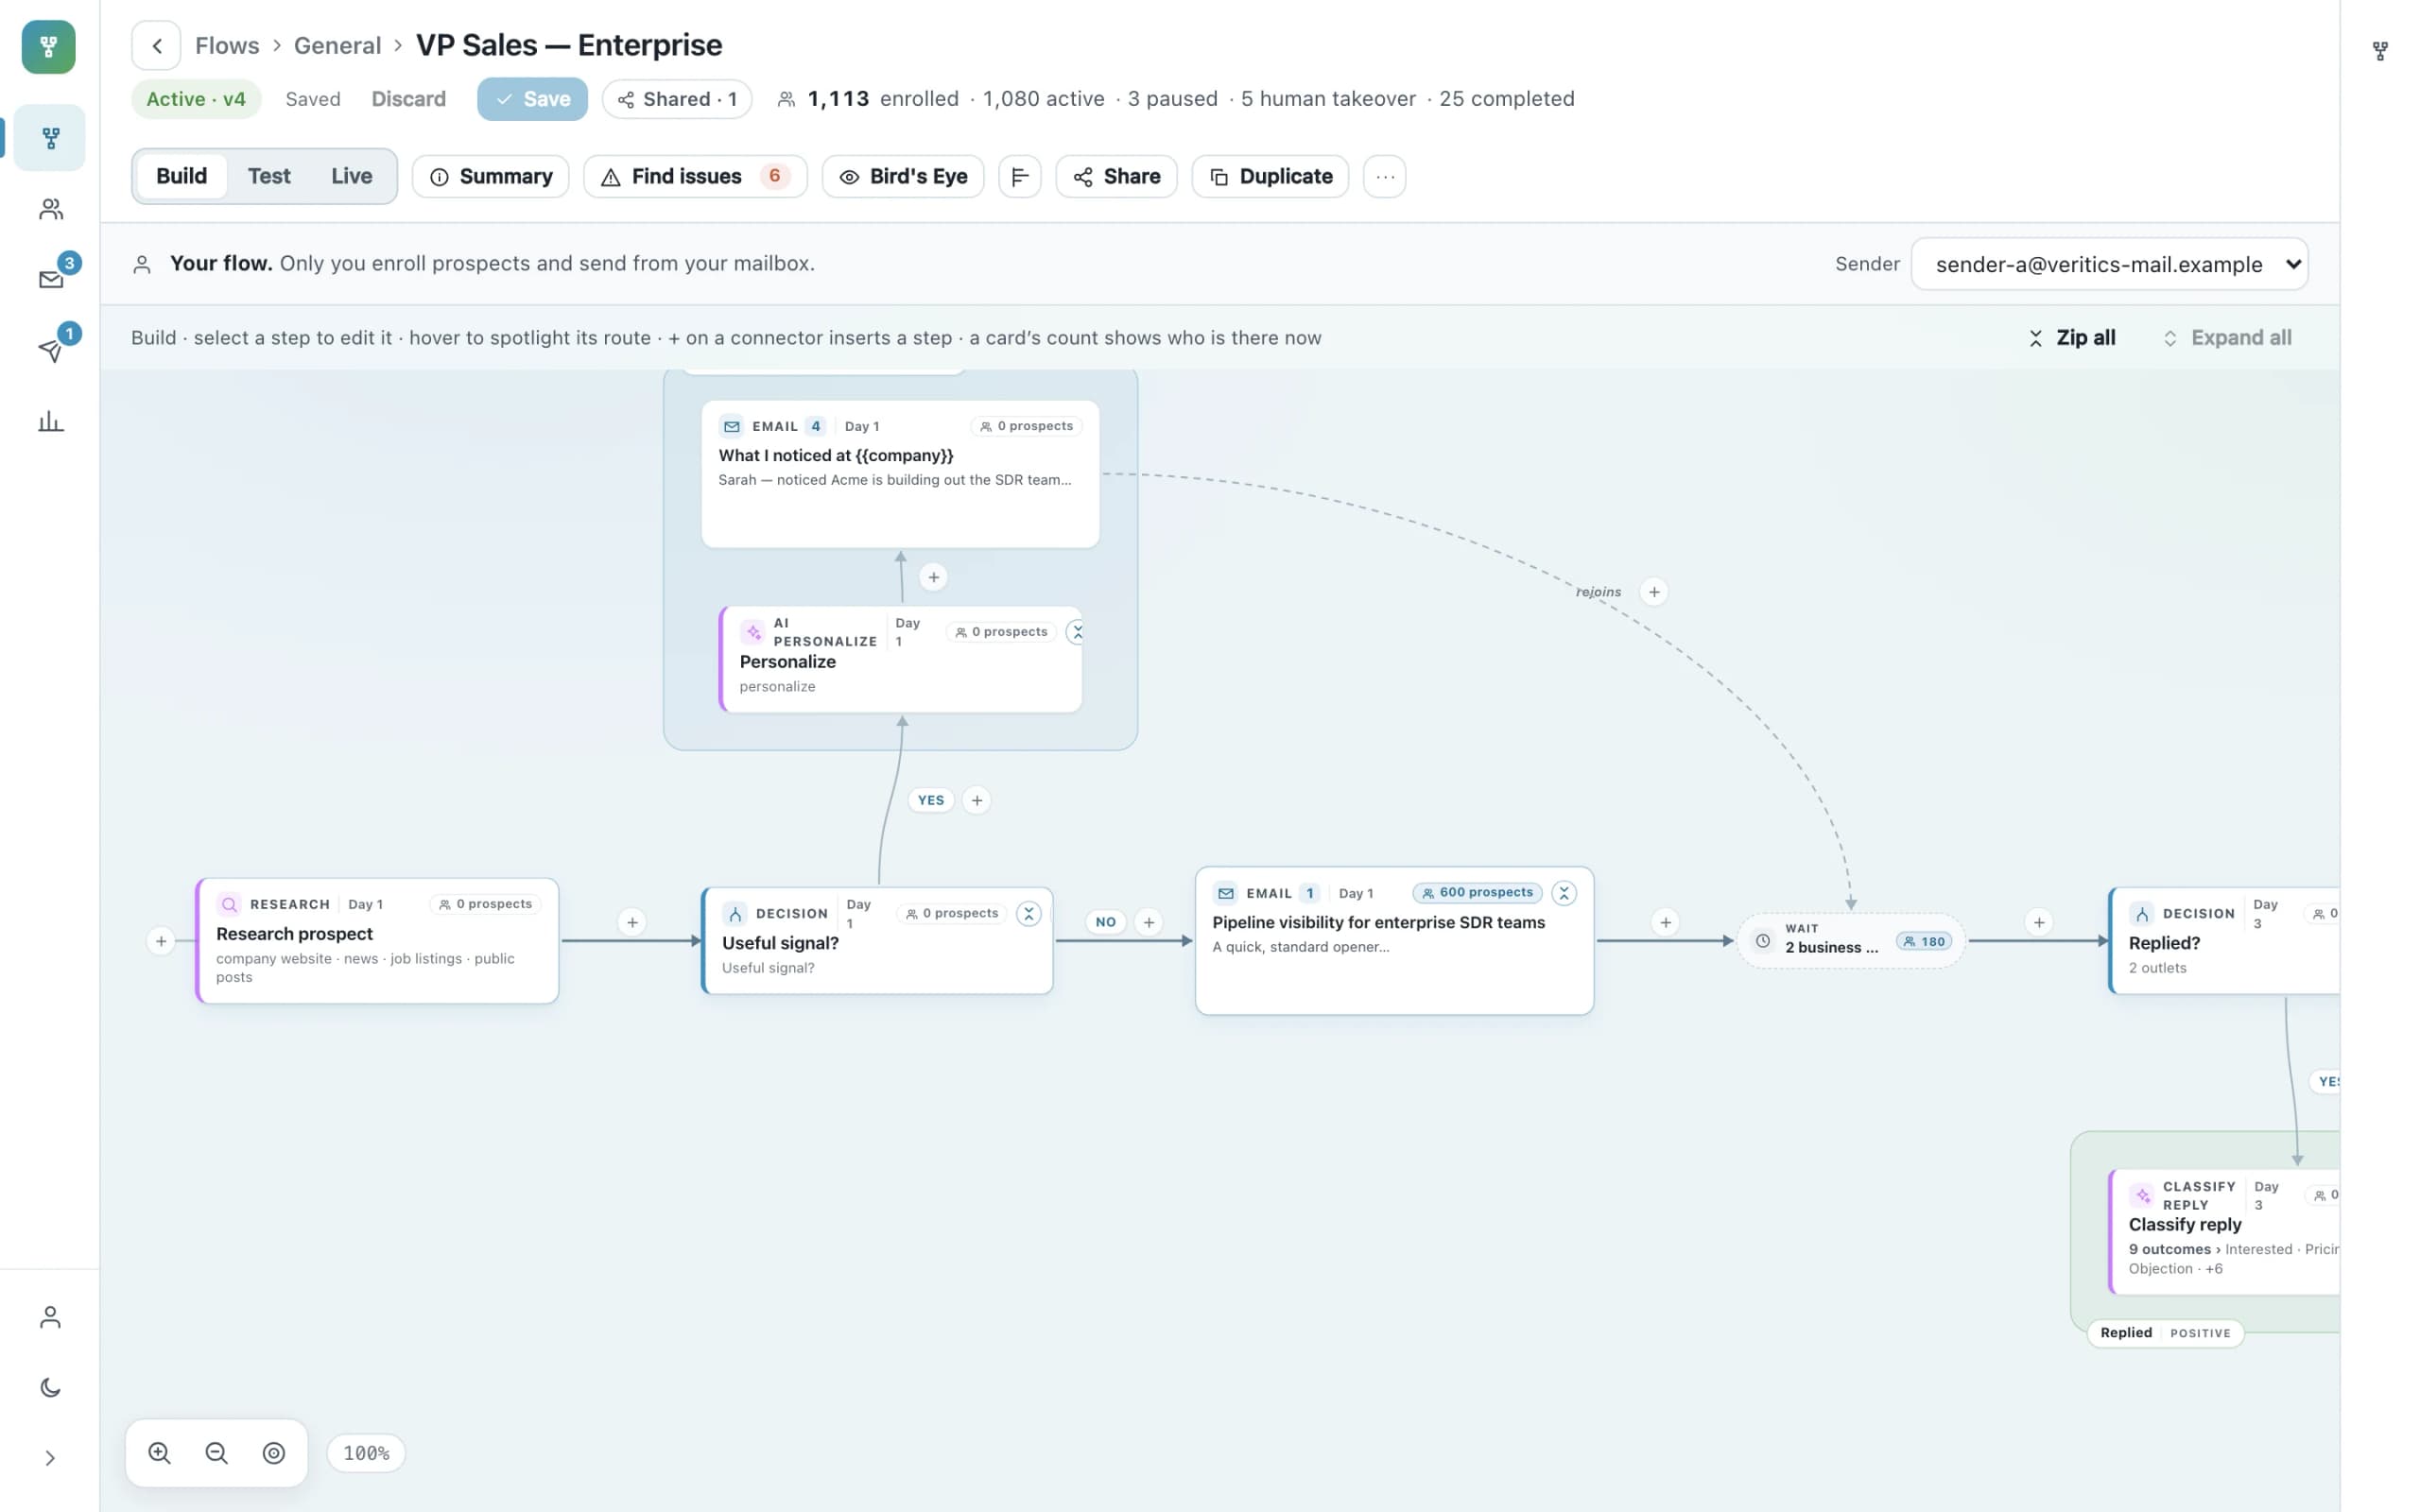The width and height of the screenshot is (2420, 1512).
Task: Collapse all steps with Zip all
Action: (x=2072, y=338)
